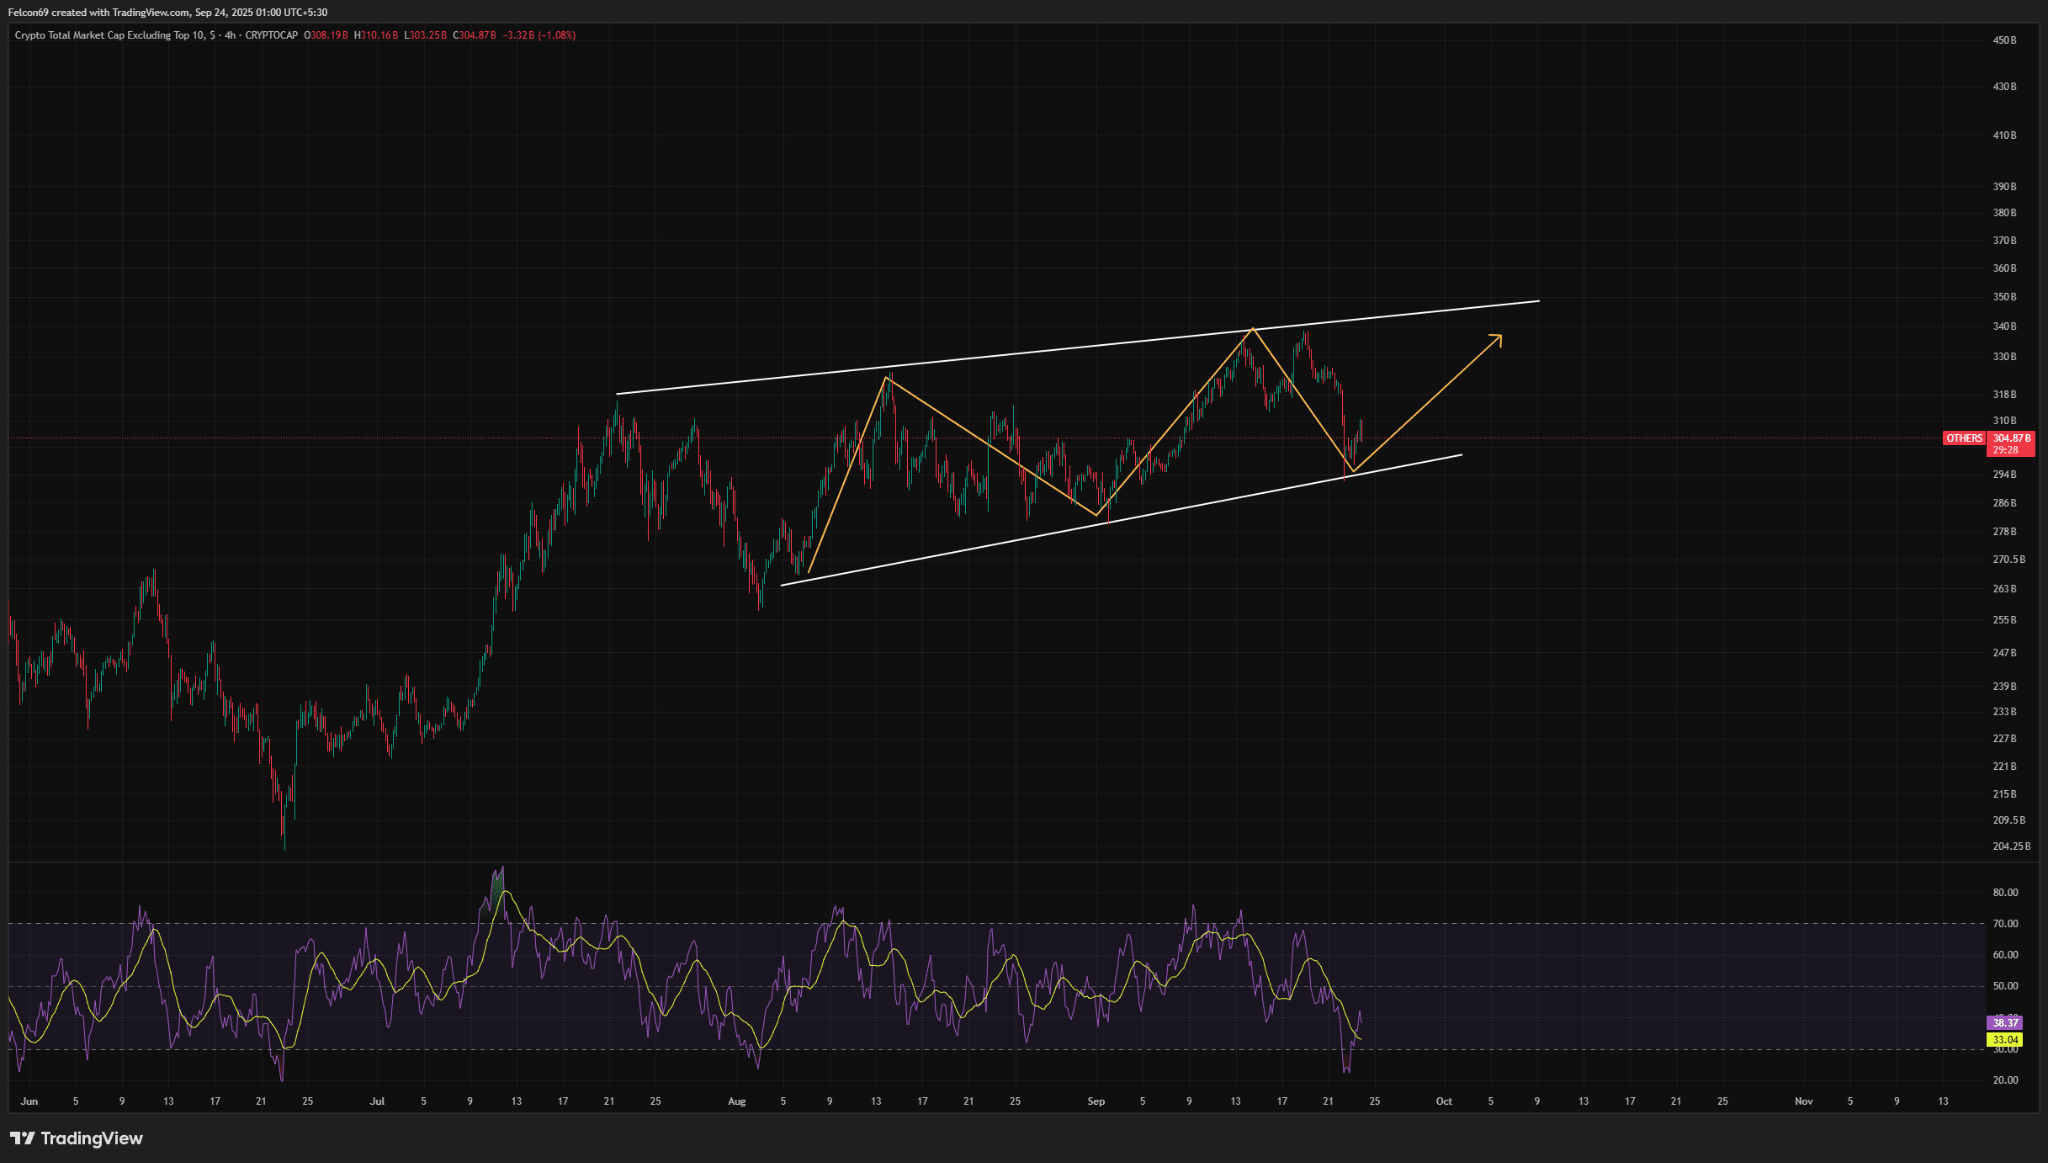Image resolution: width=2048 pixels, height=1163 pixels.
Task: Click the CRYPTOCAP exchange label
Action: click(271, 35)
